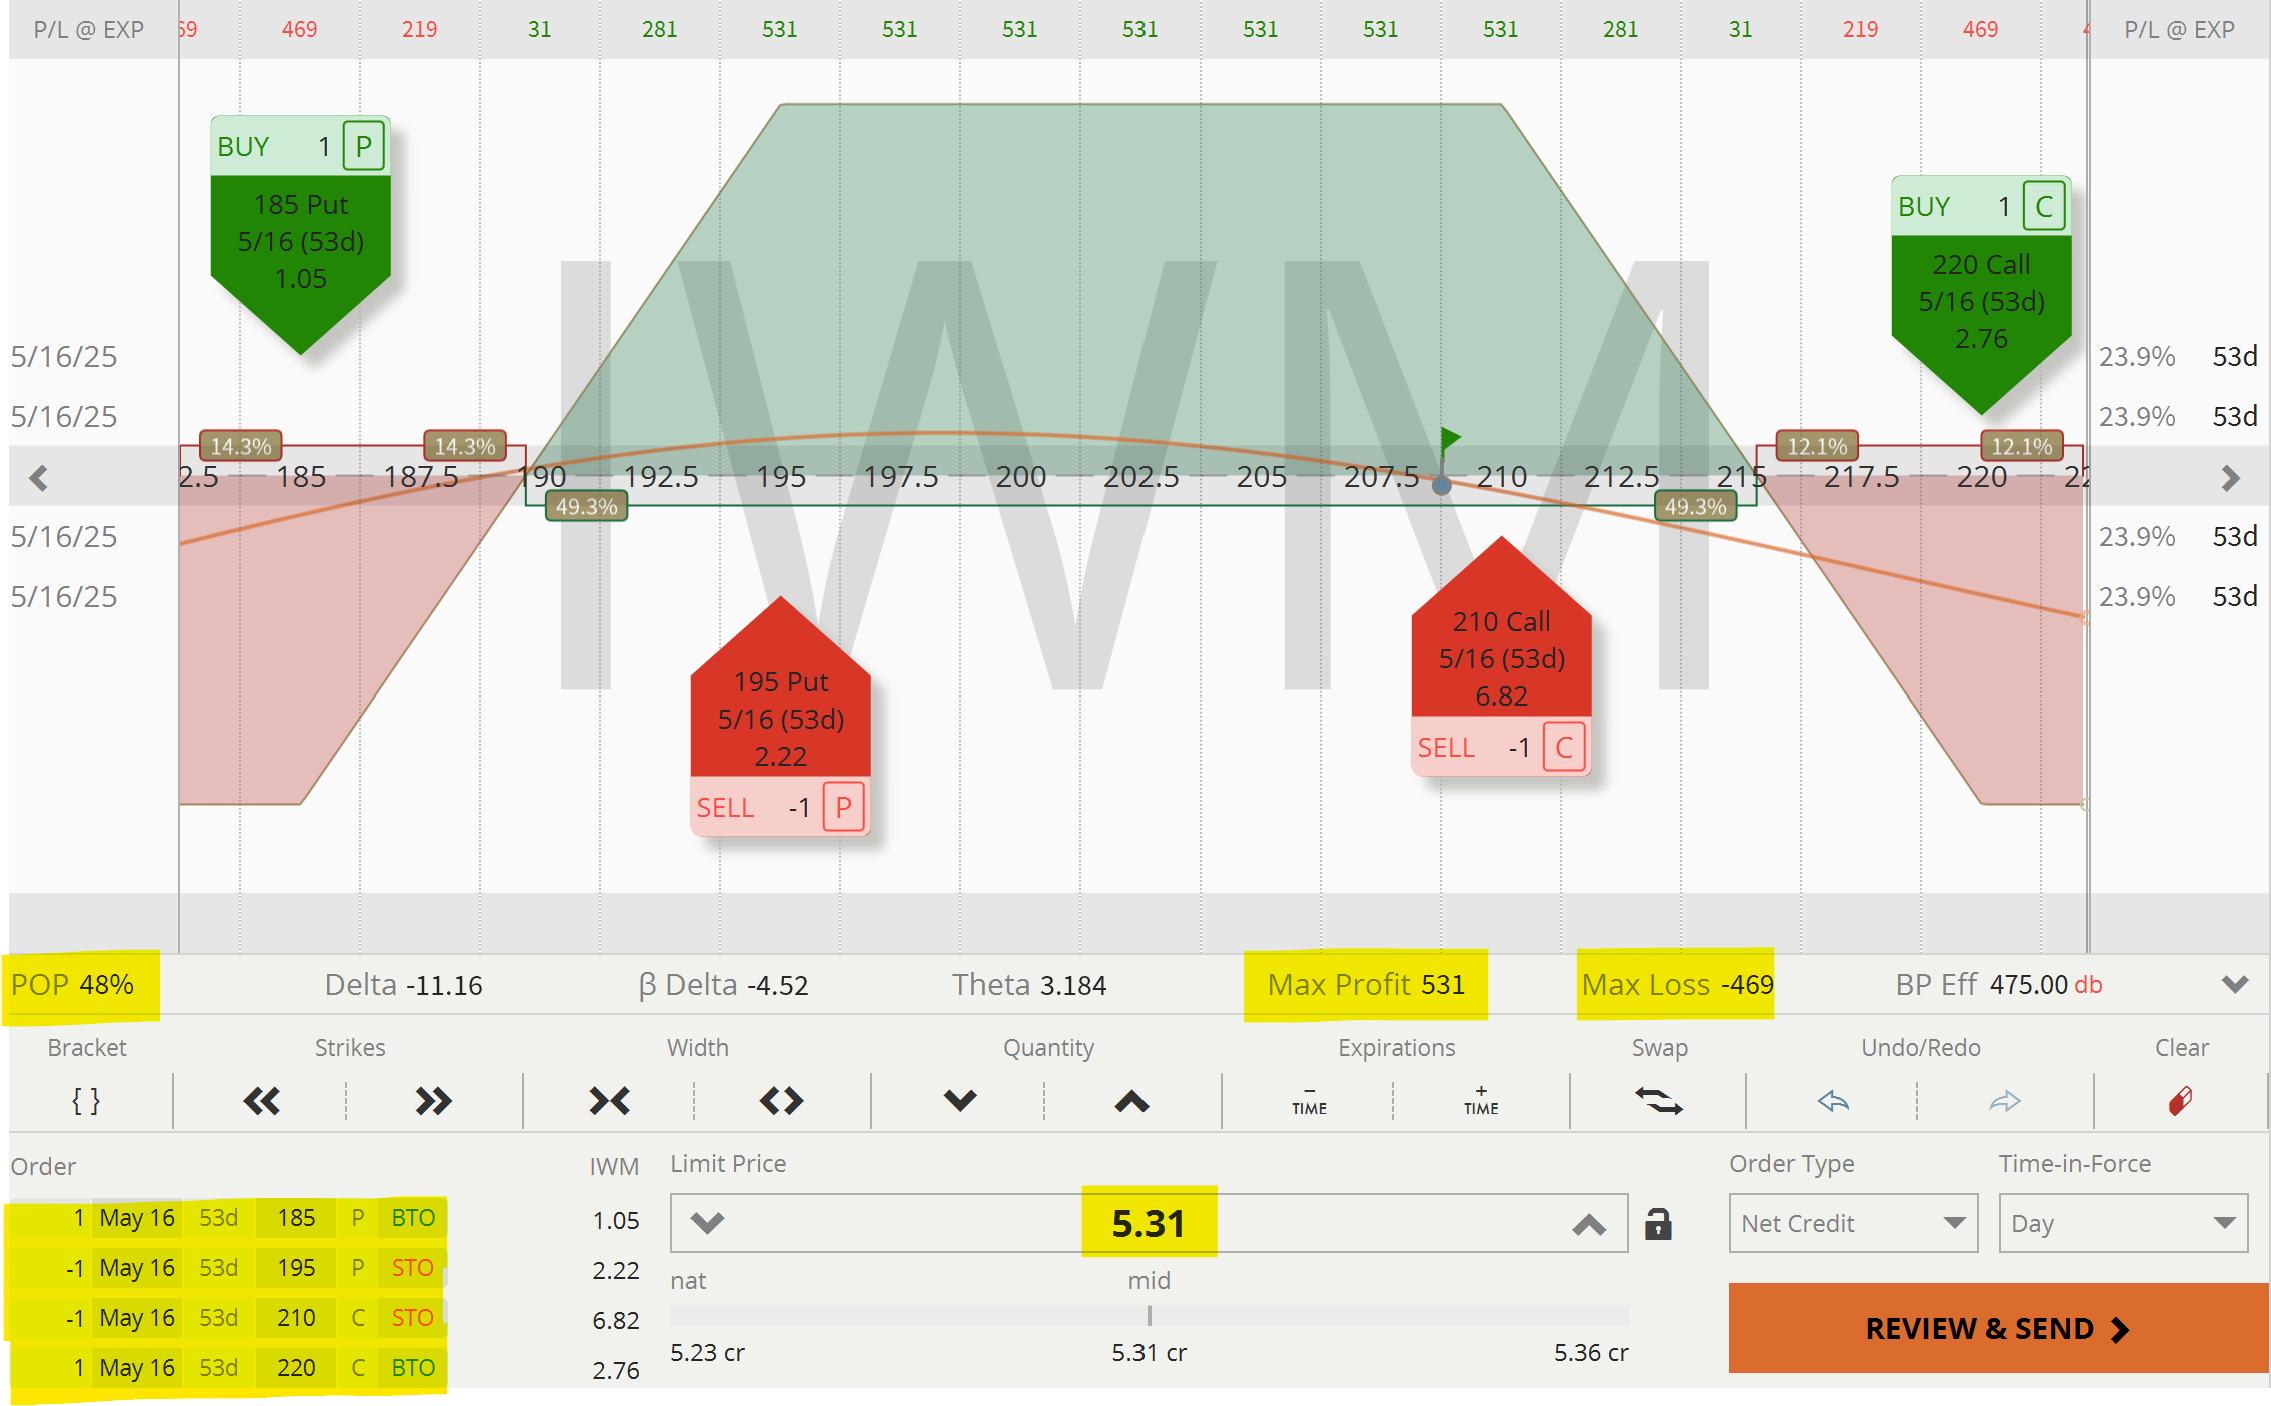Click the green flag price marker

click(x=1450, y=440)
